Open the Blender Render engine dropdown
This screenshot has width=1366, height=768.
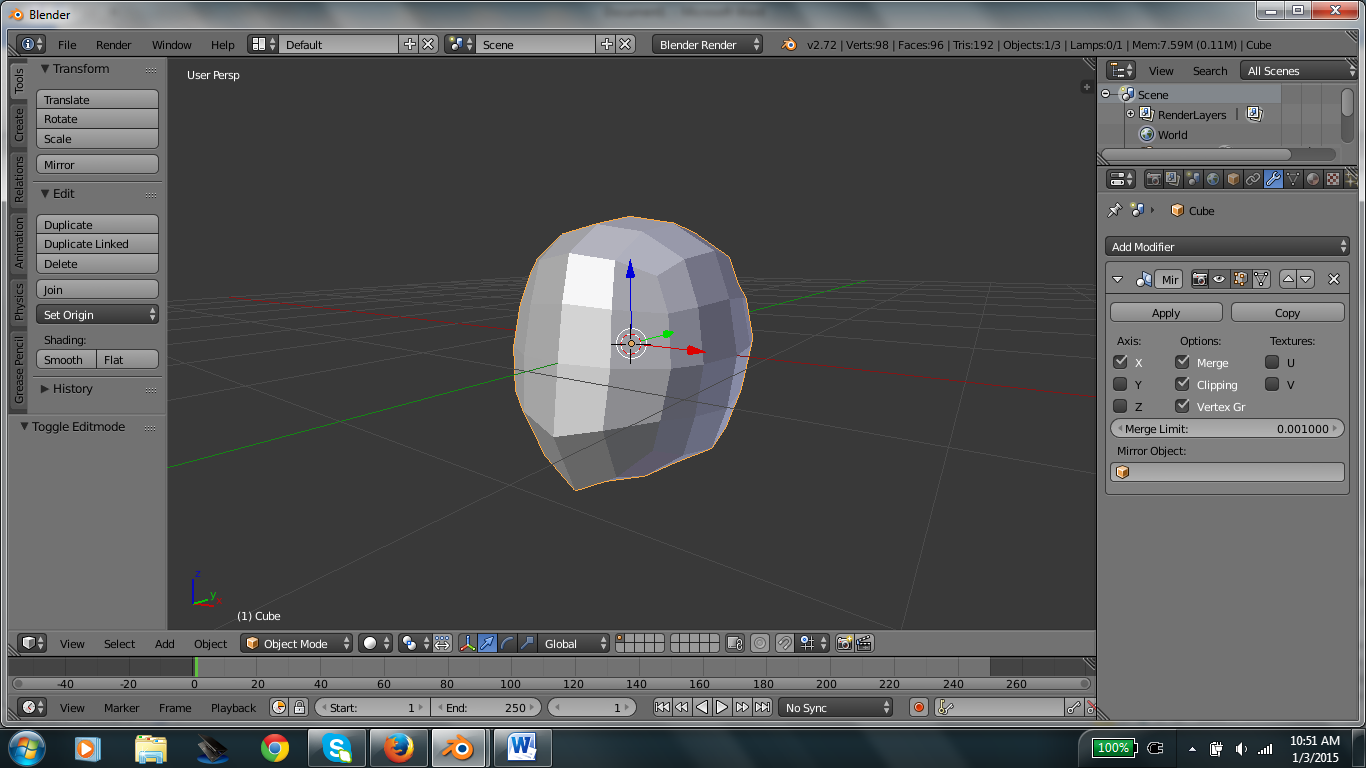click(707, 44)
